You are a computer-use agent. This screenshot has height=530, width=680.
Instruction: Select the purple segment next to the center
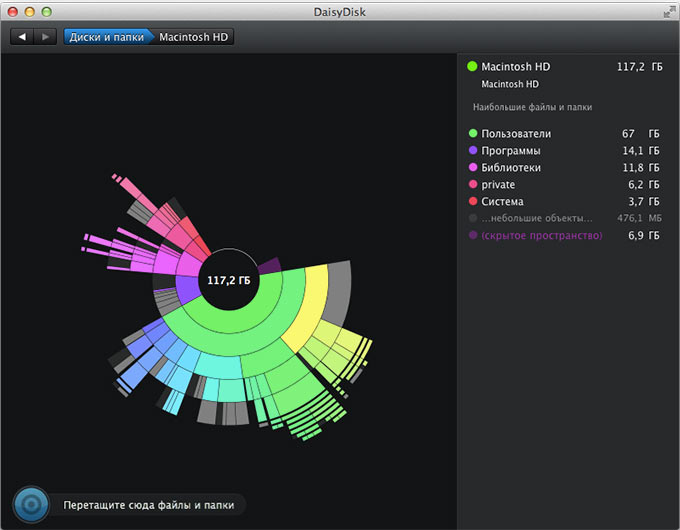pyautogui.click(x=186, y=289)
